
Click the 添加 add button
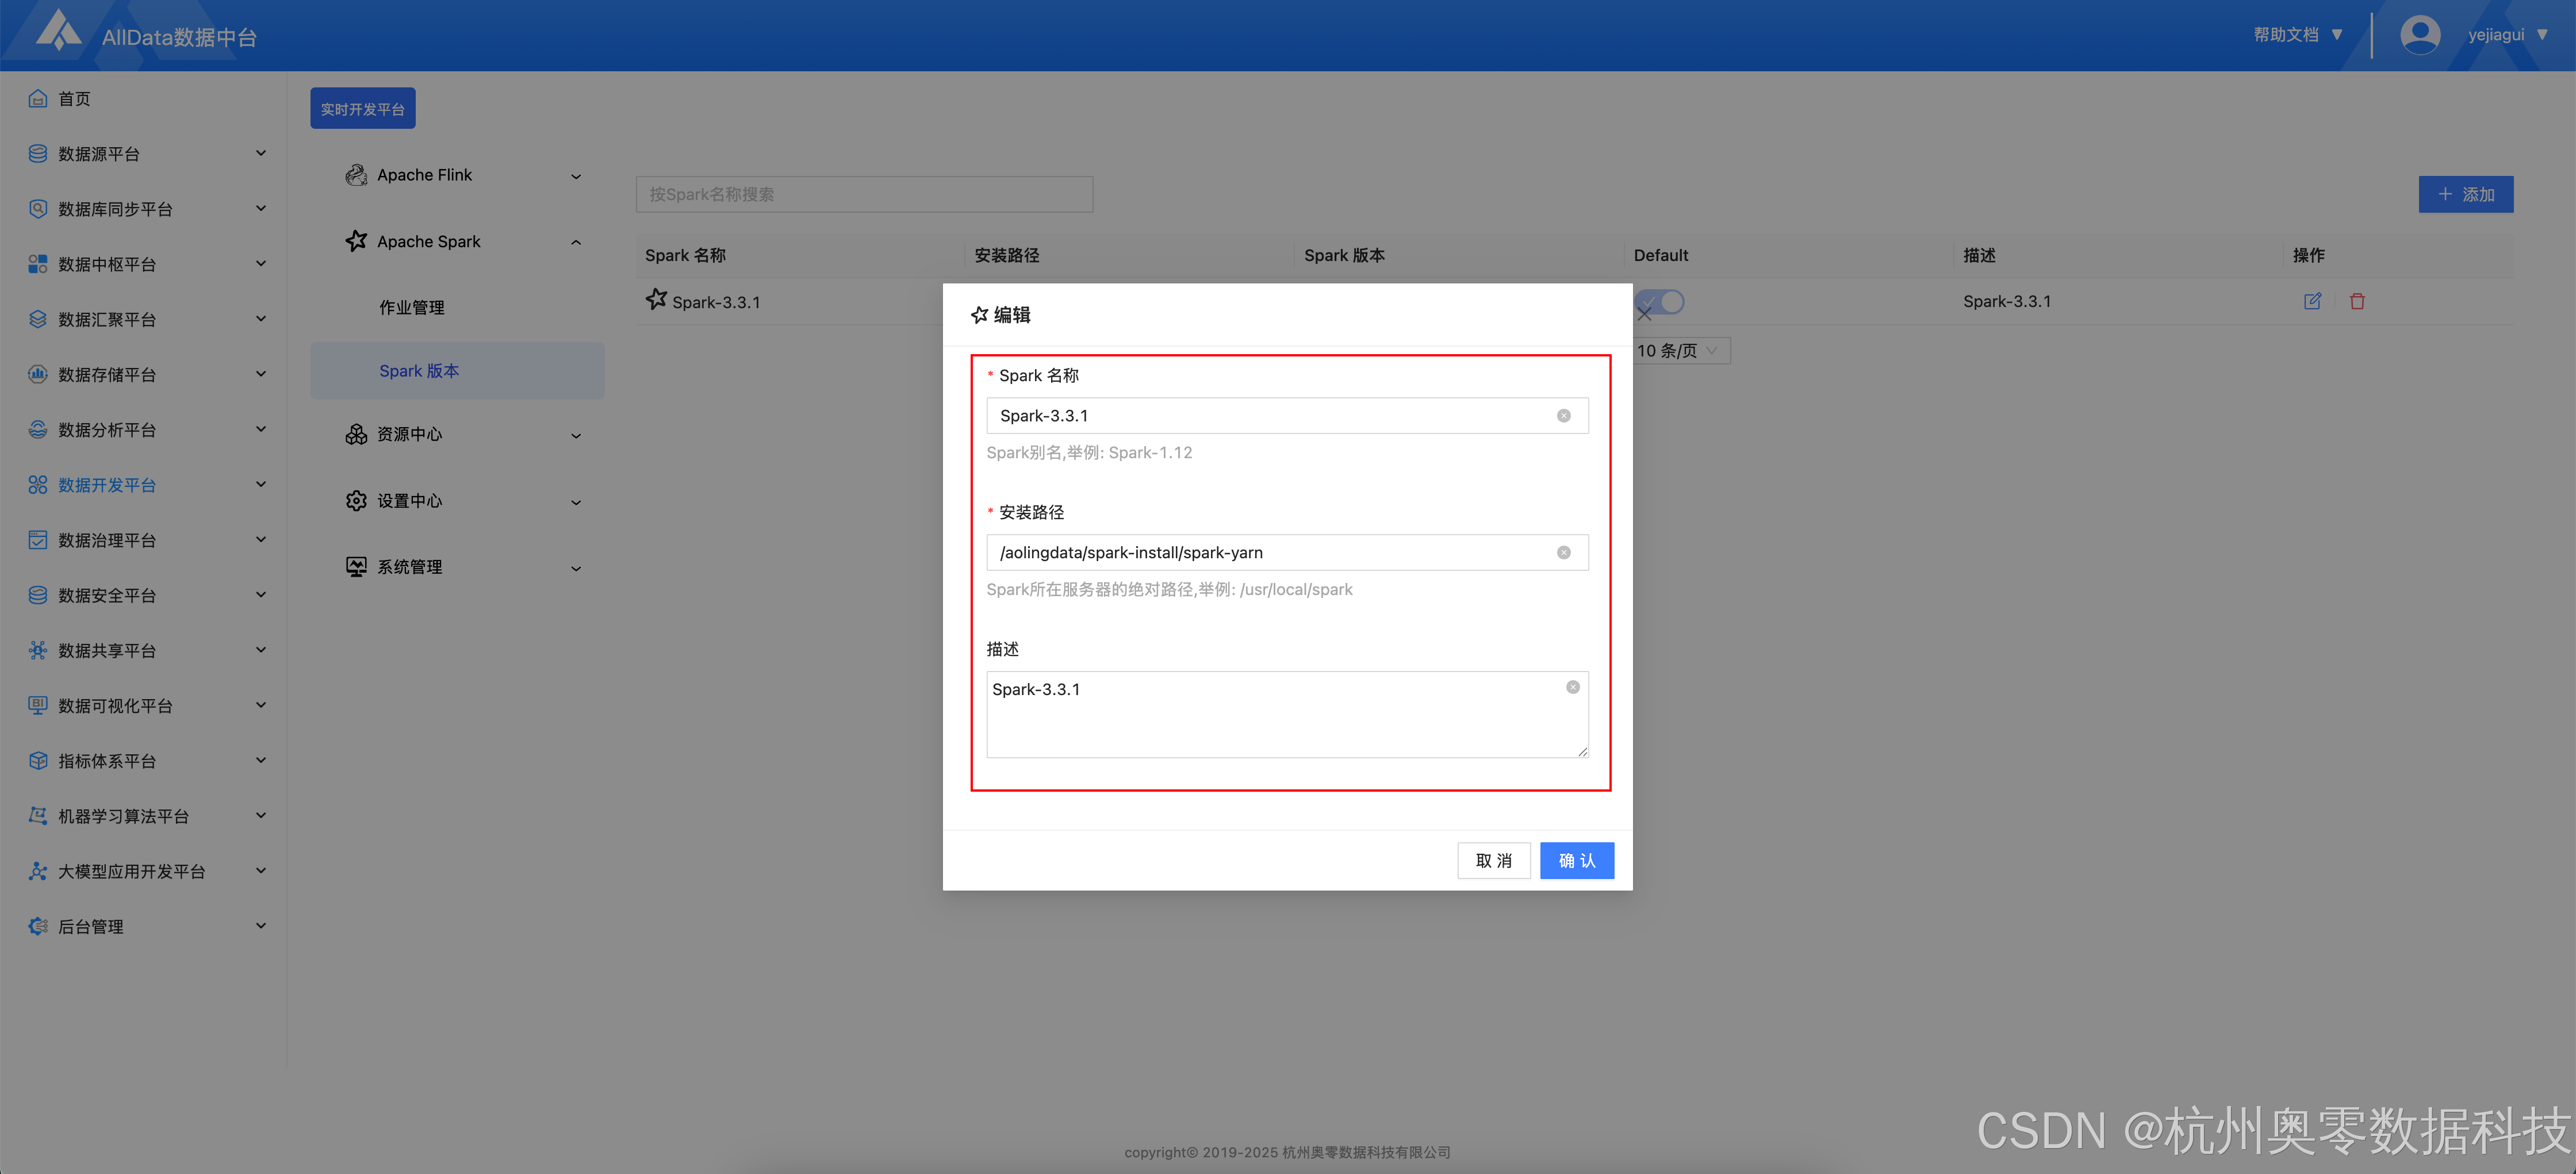click(2465, 194)
